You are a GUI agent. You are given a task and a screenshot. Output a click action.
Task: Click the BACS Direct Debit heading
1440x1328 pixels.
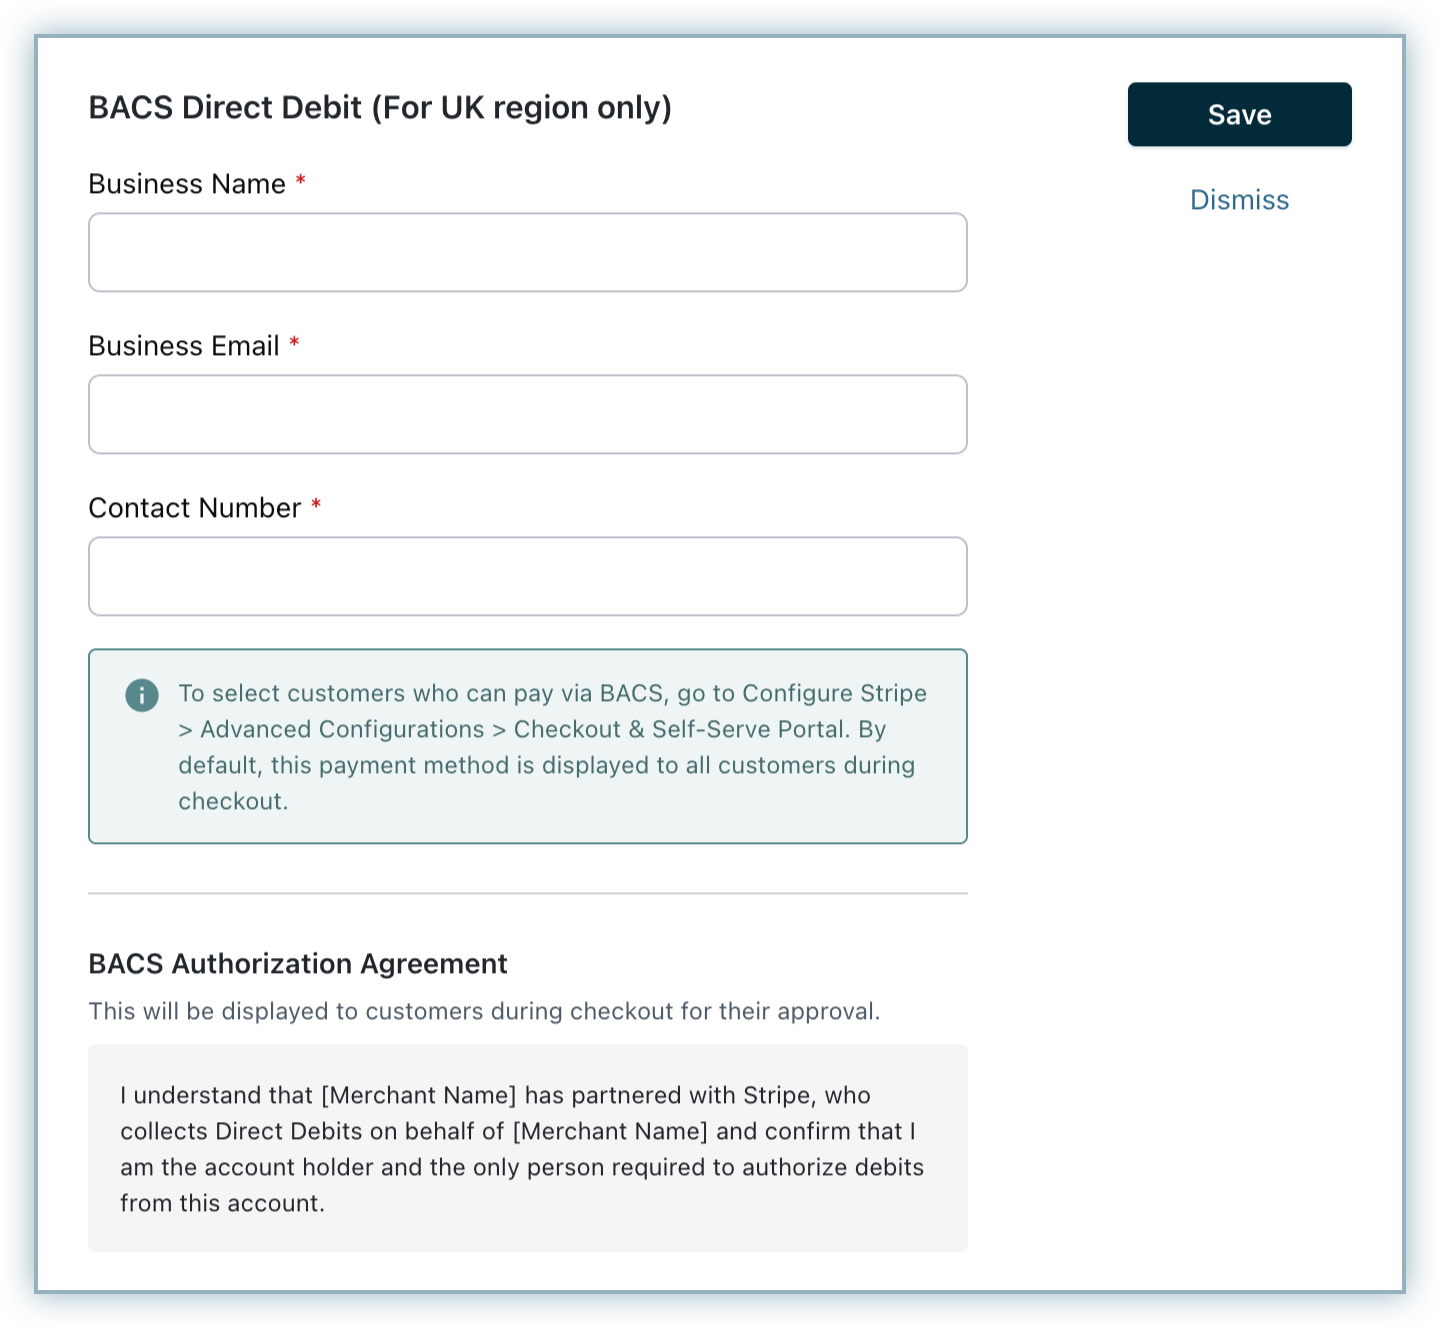pyautogui.click(x=380, y=108)
